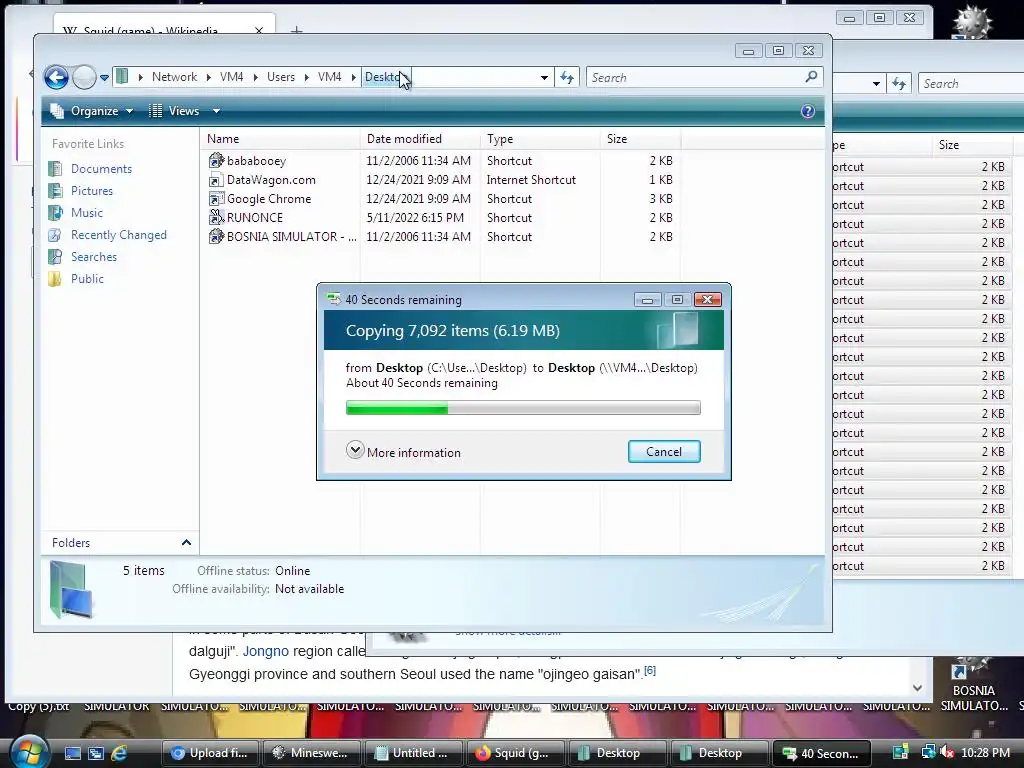Screen dimensions: 1024x768
Task: Click the 10:28 PM system clock
Action: pyautogui.click(x=985, y=753)
